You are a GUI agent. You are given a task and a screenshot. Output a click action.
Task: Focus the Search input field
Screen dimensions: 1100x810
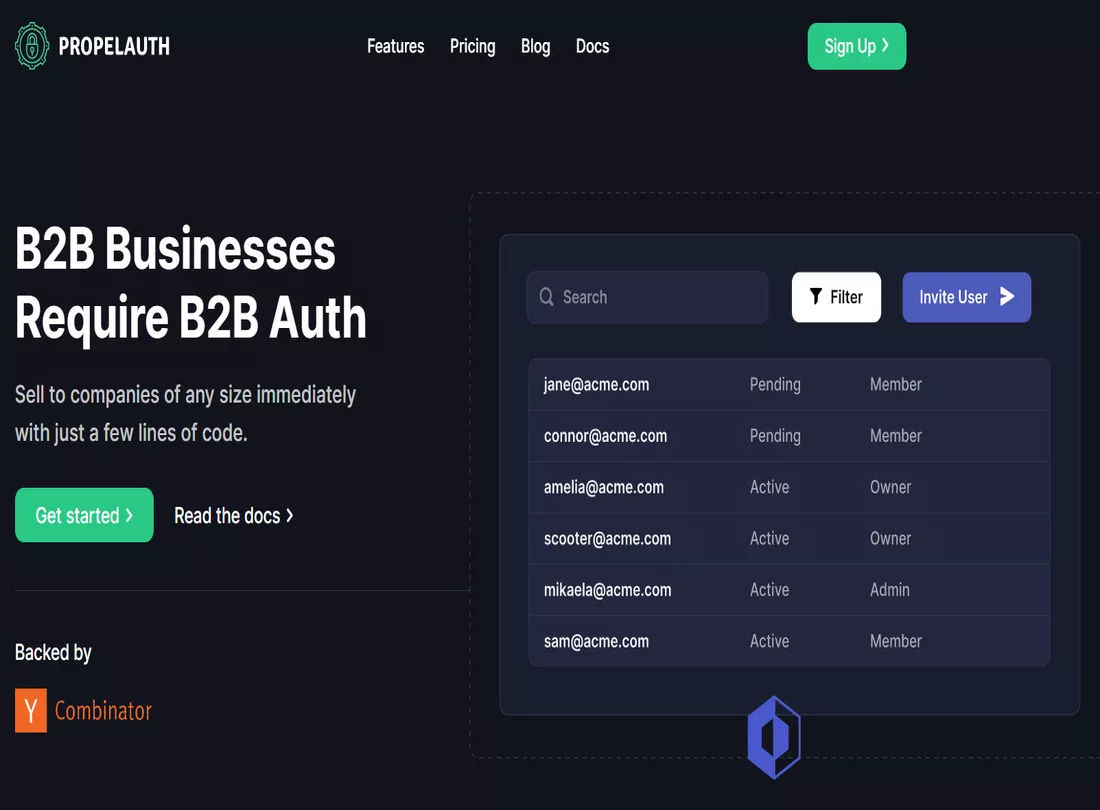pyautogui.click(x=647, y=297)
